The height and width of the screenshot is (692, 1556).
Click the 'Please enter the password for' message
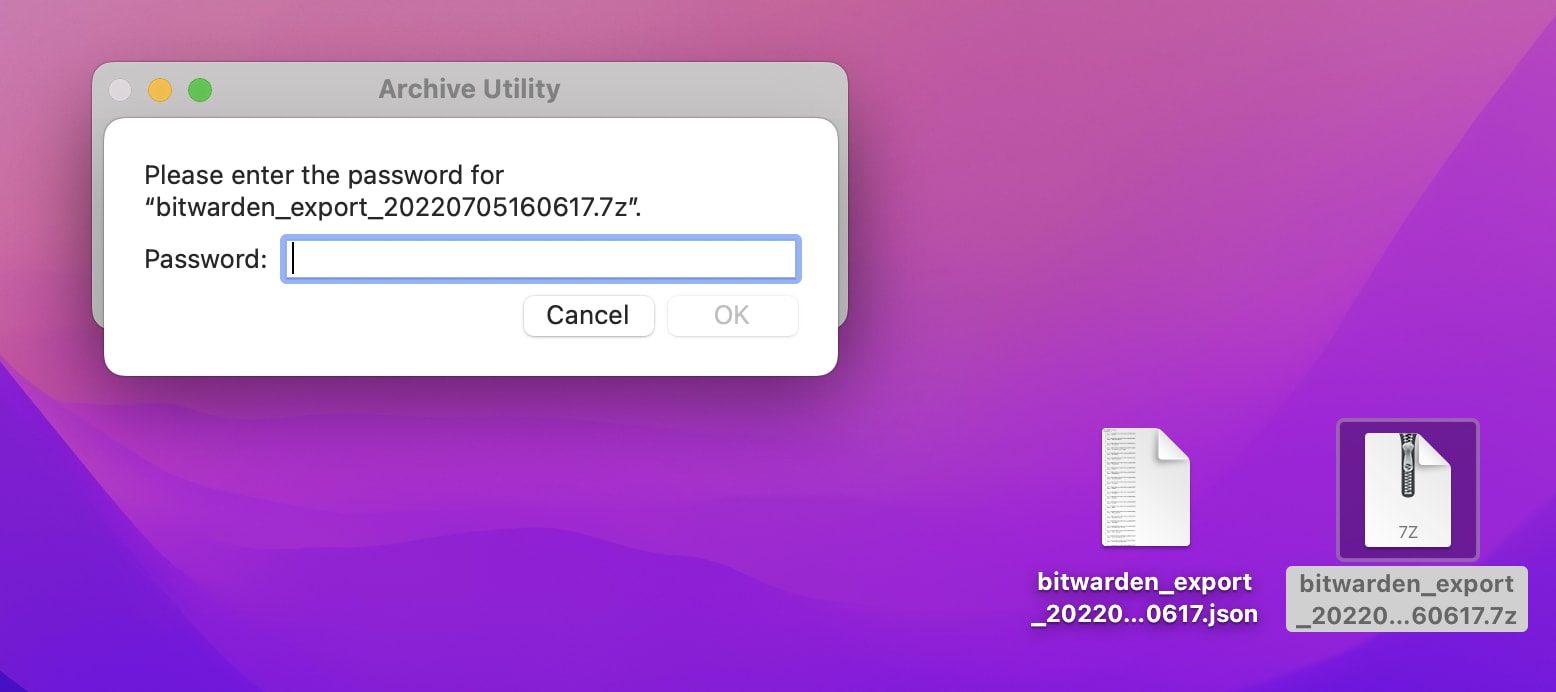(x=324, y=175)
